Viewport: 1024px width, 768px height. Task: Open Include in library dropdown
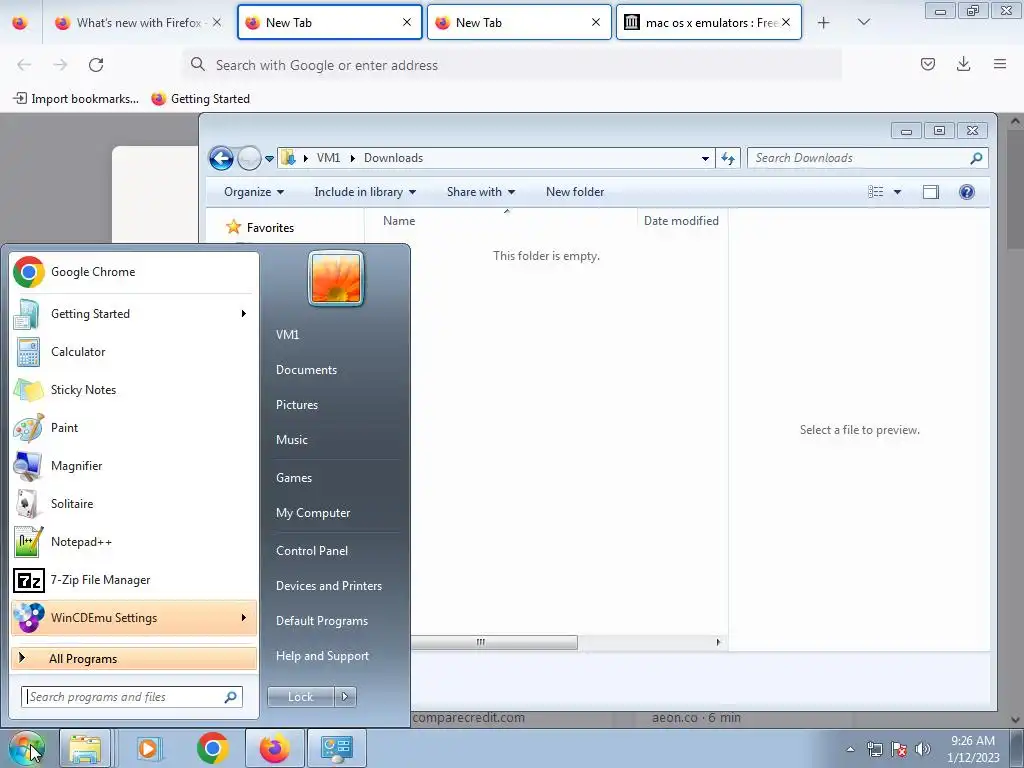click(365, 192)
